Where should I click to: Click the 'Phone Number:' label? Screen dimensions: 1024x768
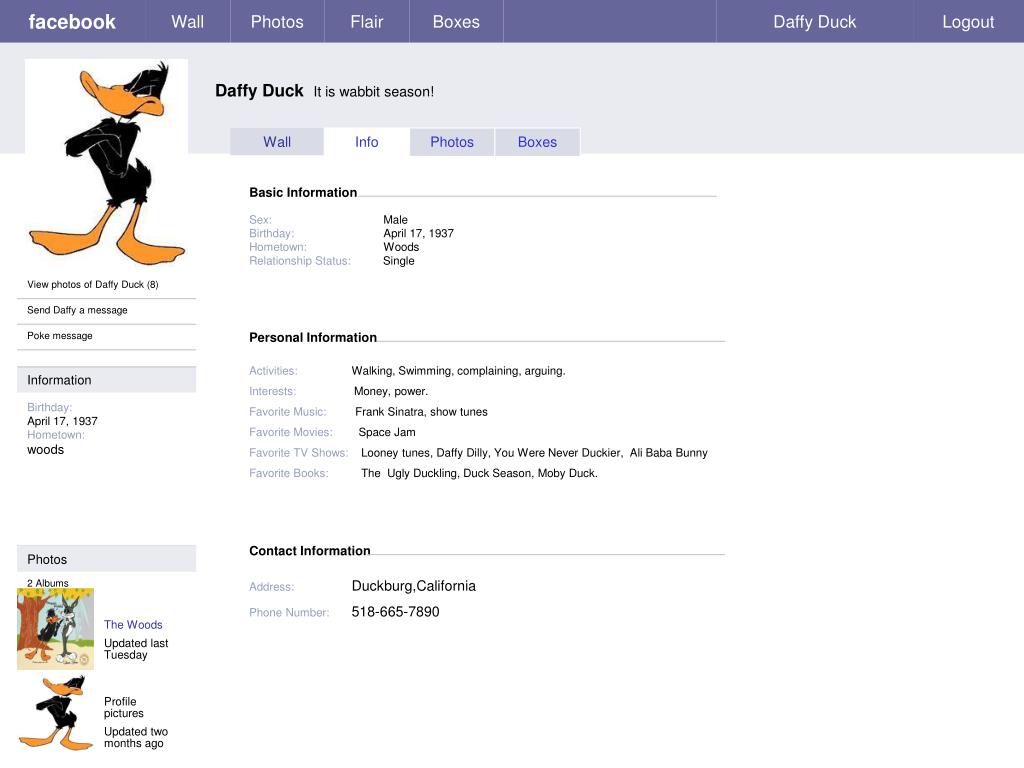click(289, 612)
